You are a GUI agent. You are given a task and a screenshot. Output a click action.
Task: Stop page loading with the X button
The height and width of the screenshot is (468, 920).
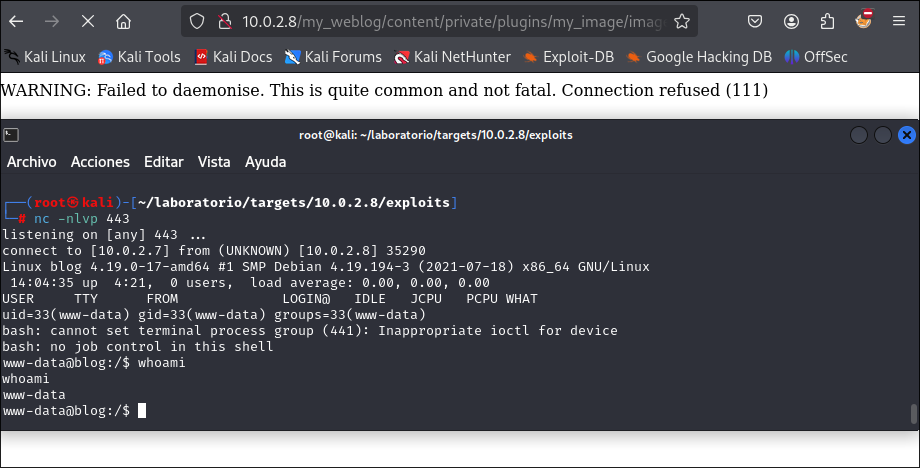[x=88, y=22]
